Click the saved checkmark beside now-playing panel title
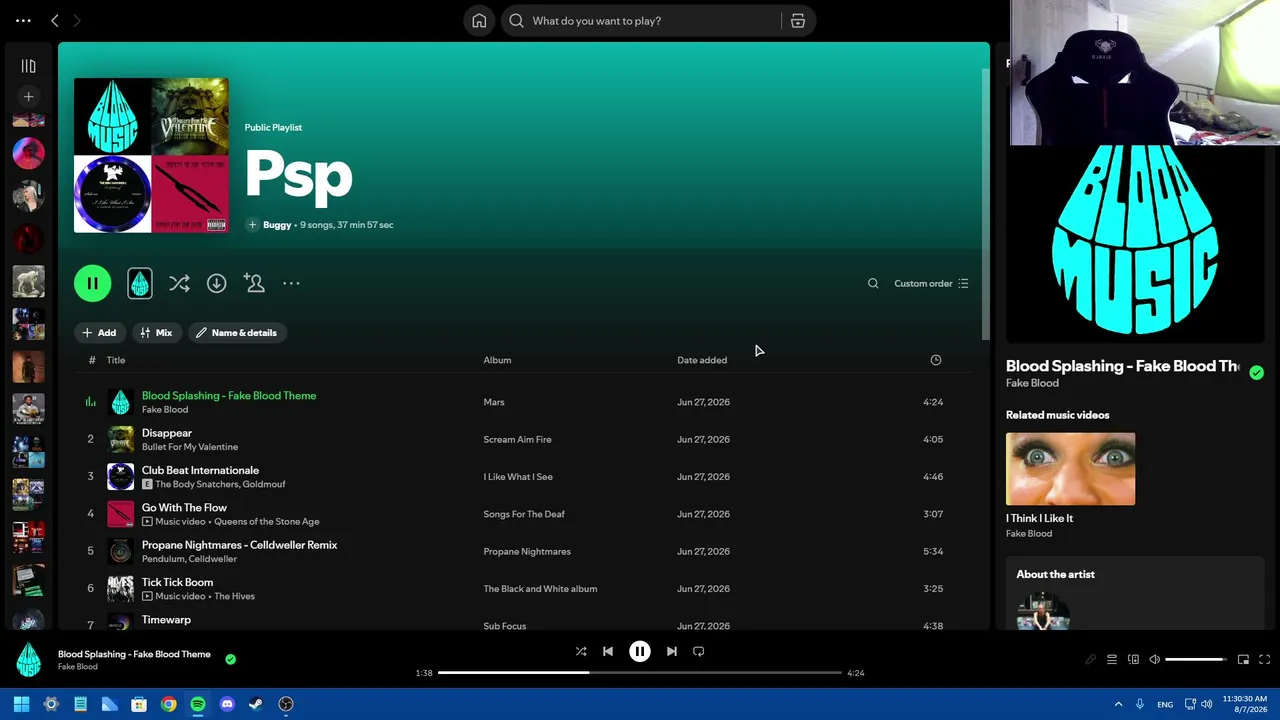Screen dimensions: 1280x720 pos(1256,373)
